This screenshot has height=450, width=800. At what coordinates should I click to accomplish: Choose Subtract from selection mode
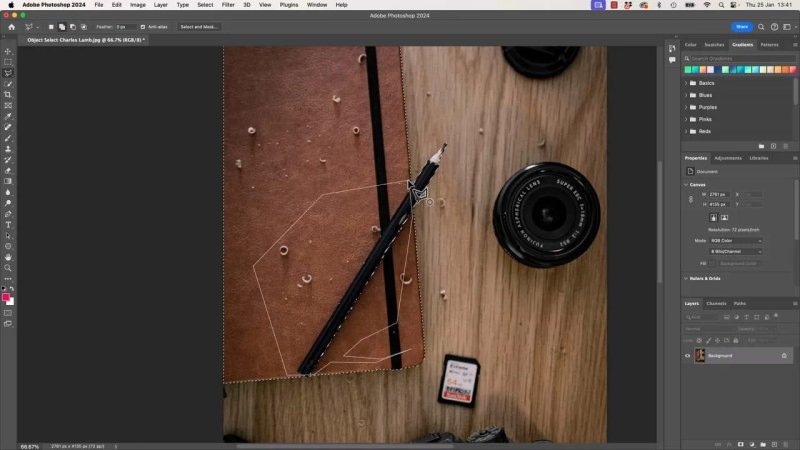pos(72,27)
